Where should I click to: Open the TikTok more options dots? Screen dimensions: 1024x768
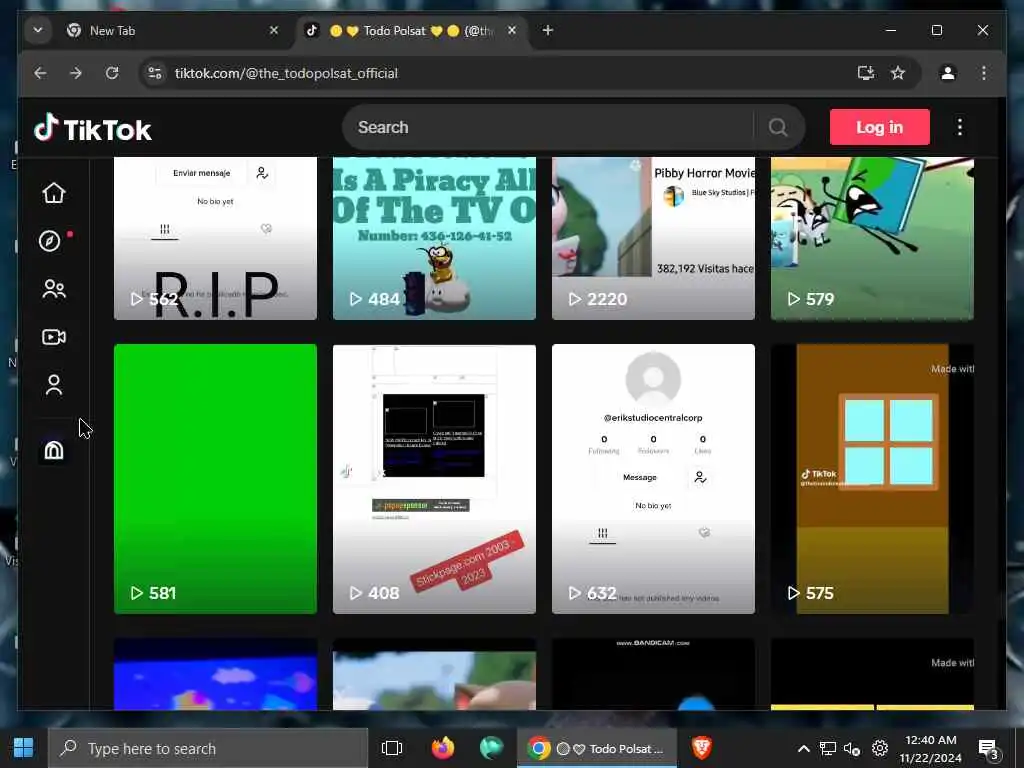959,127
